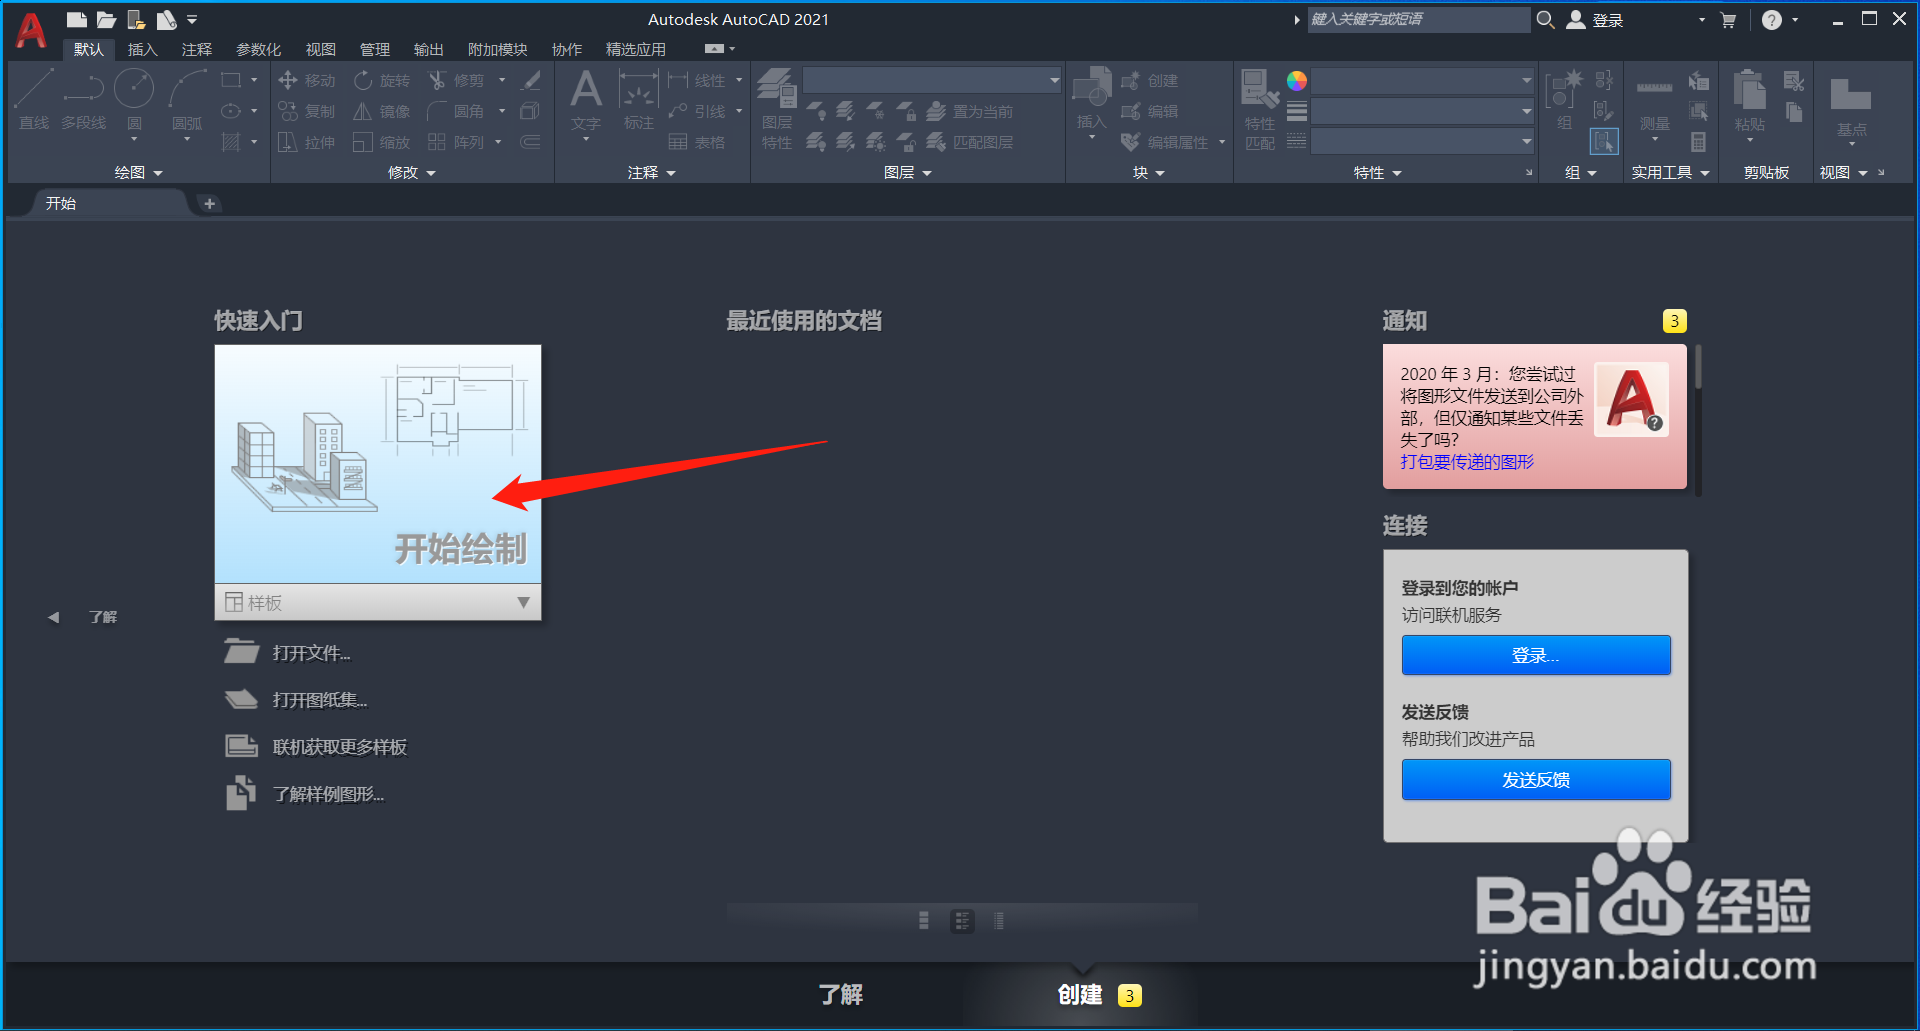
Task: Click the Open file icon in quick access toolbar
Action: coord(106,19)
